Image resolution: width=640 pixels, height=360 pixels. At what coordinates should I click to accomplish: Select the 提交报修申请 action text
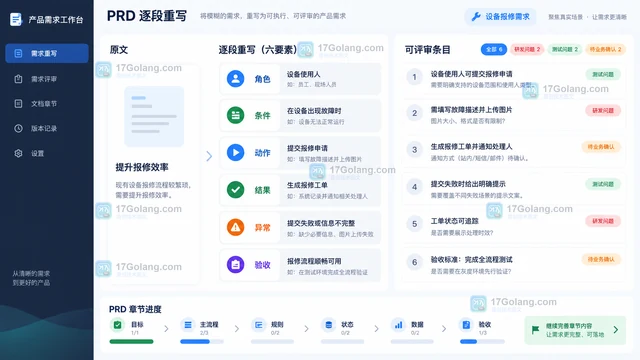[307, 148]
